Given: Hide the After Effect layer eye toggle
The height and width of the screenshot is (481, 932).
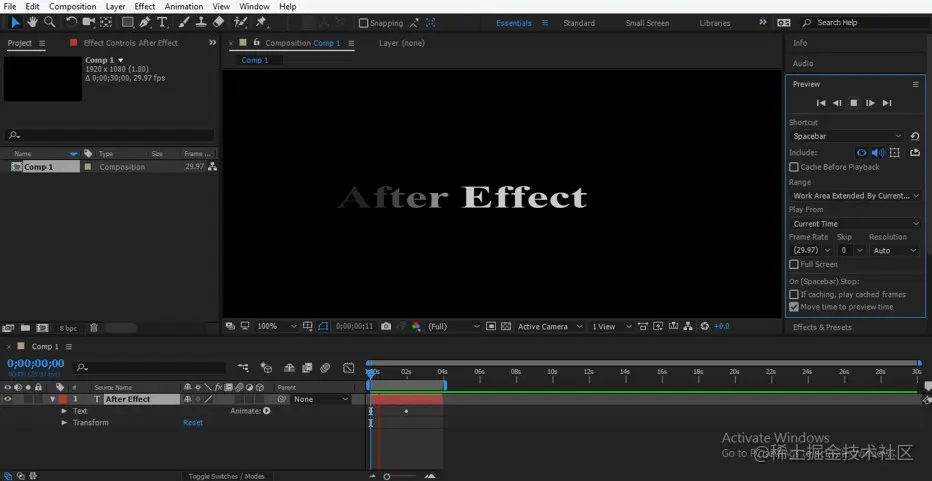Looking at the screenshot, I should pos(8,400).
